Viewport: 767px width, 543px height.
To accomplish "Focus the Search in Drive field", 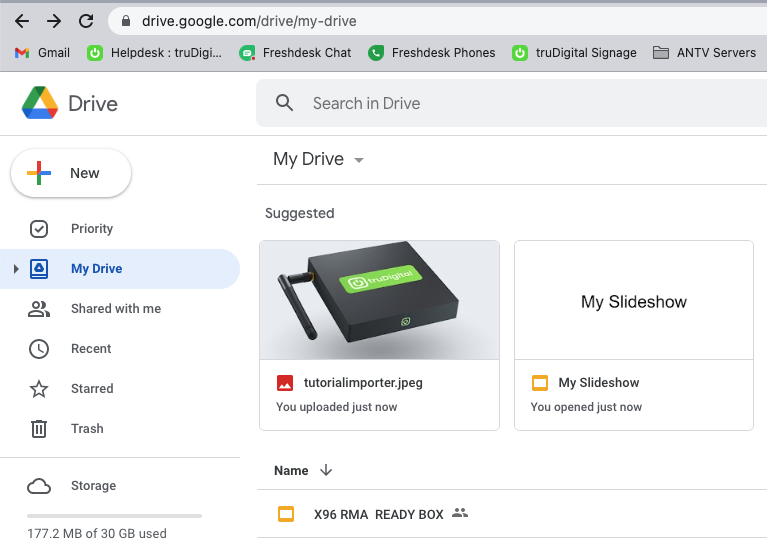I will pos(512,103).
